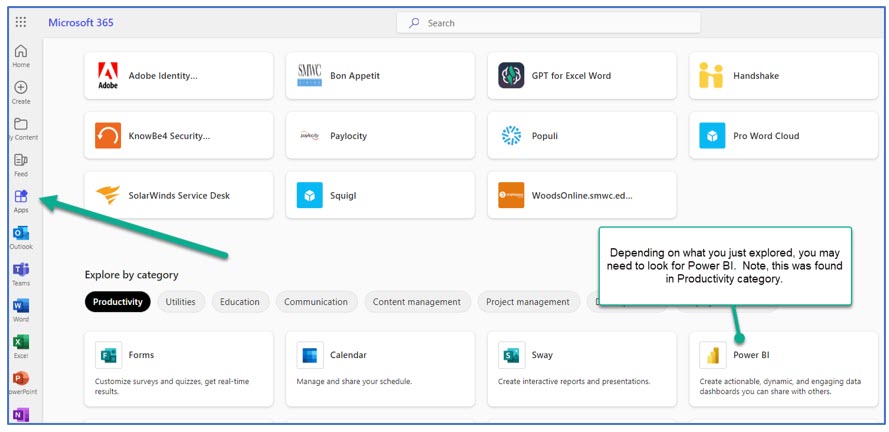889x432 pixels.
Task: Click the Calendar app icon
Action: click(x=310, y=355)
